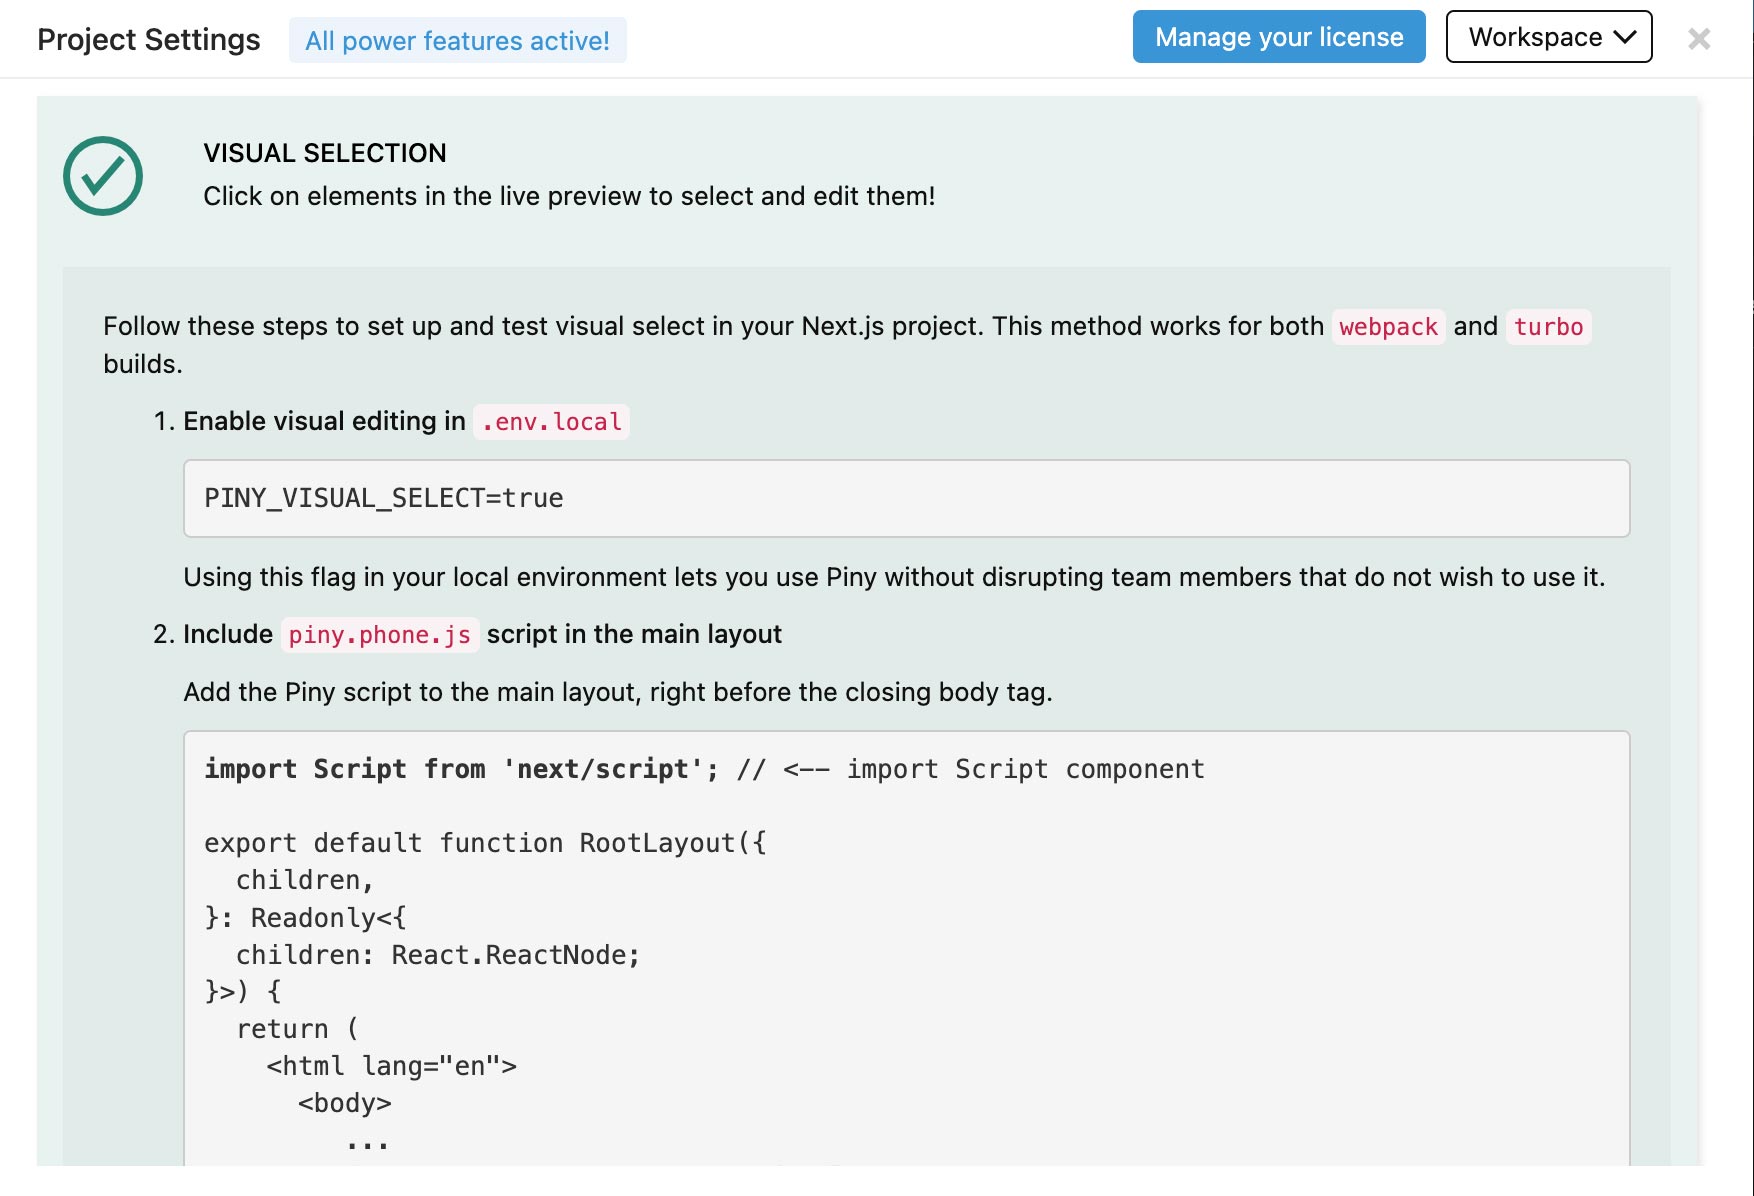
Task: Click the Project Settings title
Action: tap(149, 39)
